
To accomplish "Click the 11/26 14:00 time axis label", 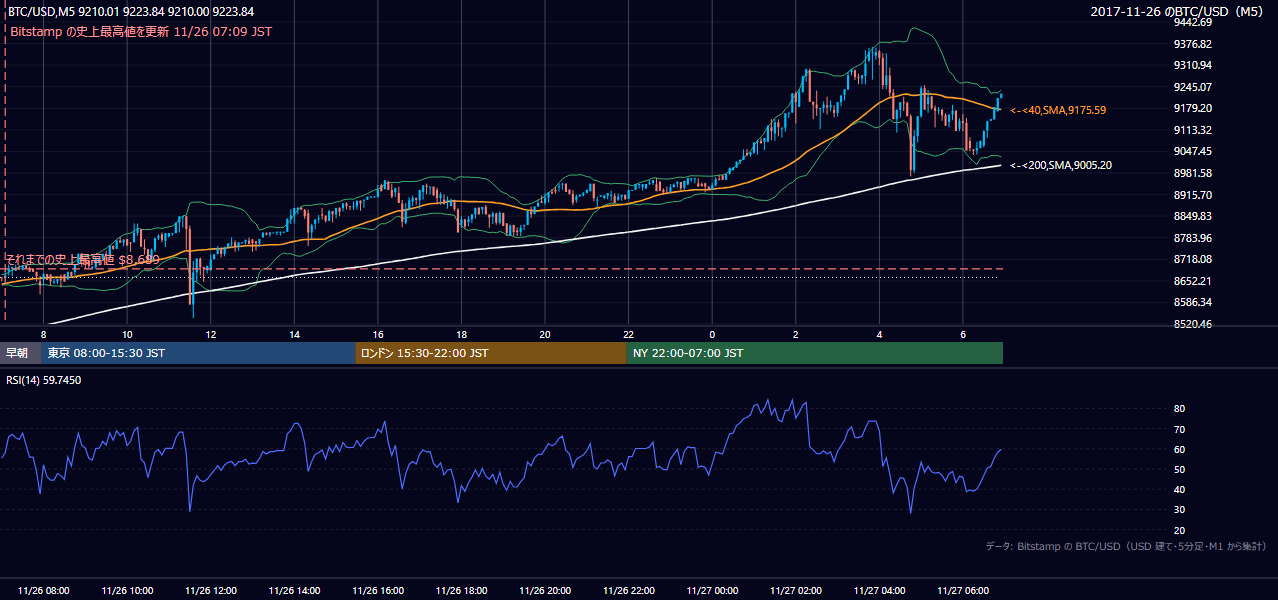I will tap(294, 591).
